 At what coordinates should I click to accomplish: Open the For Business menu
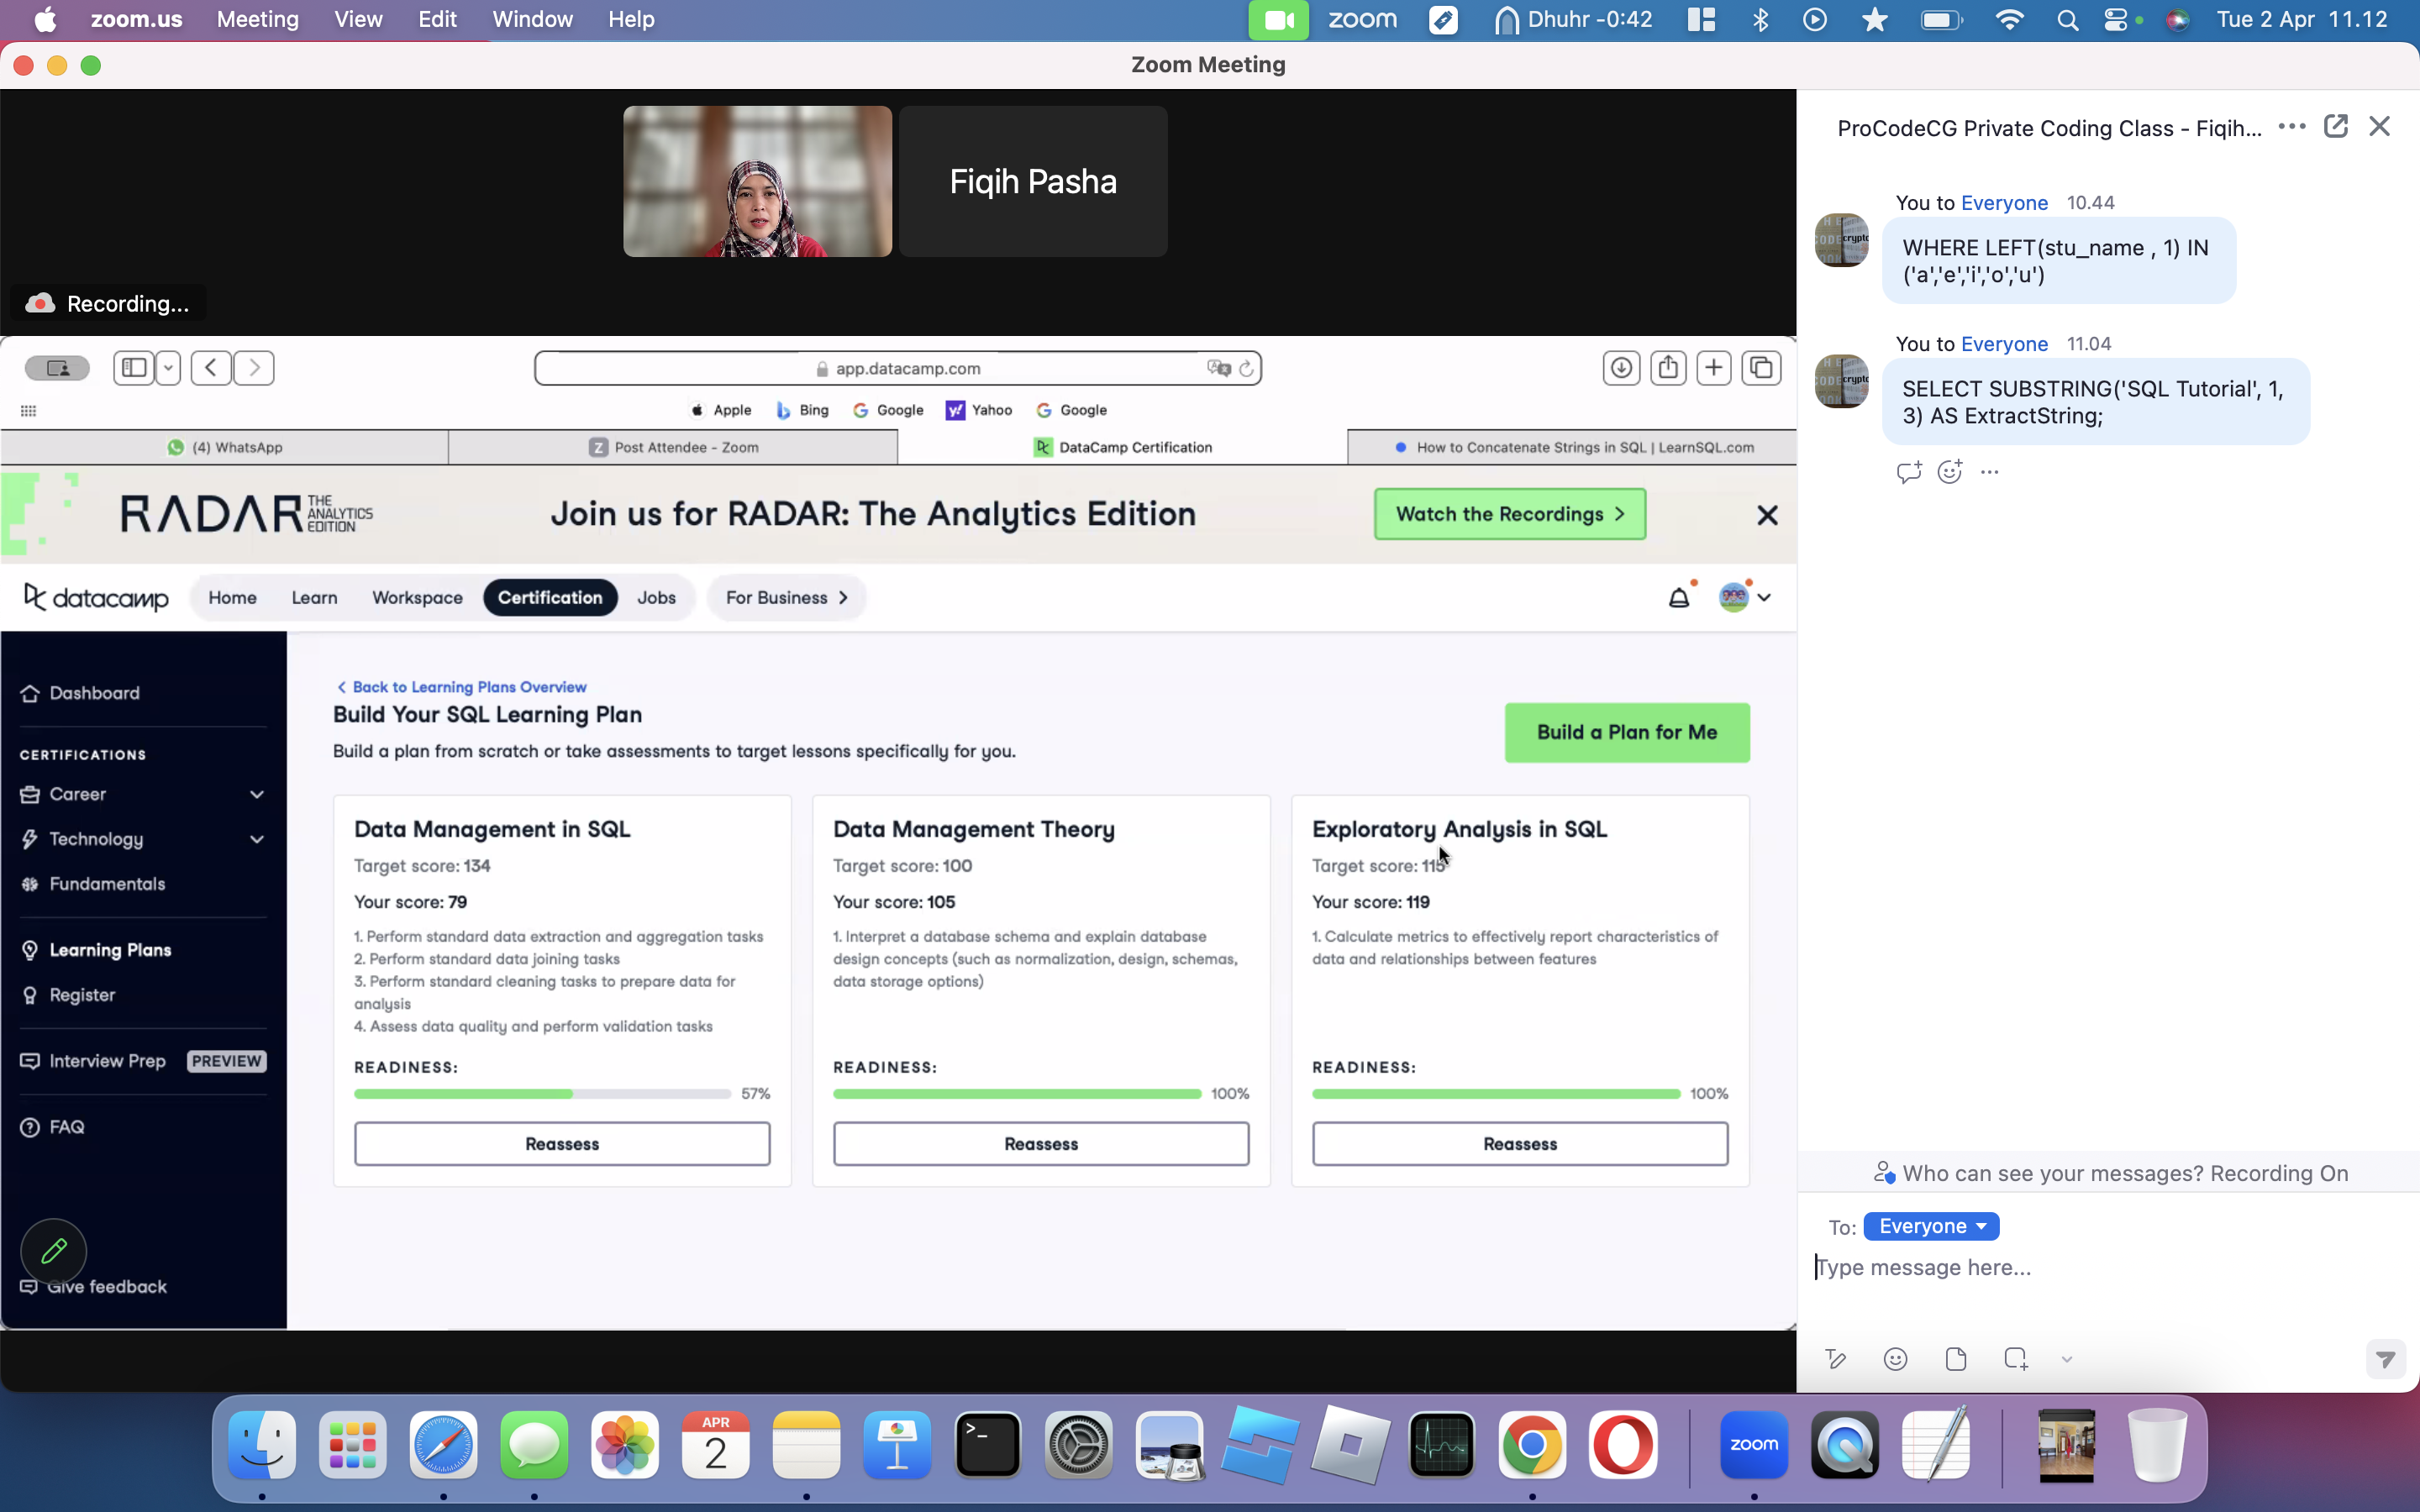pyautogui.click(x=786, y=597)
